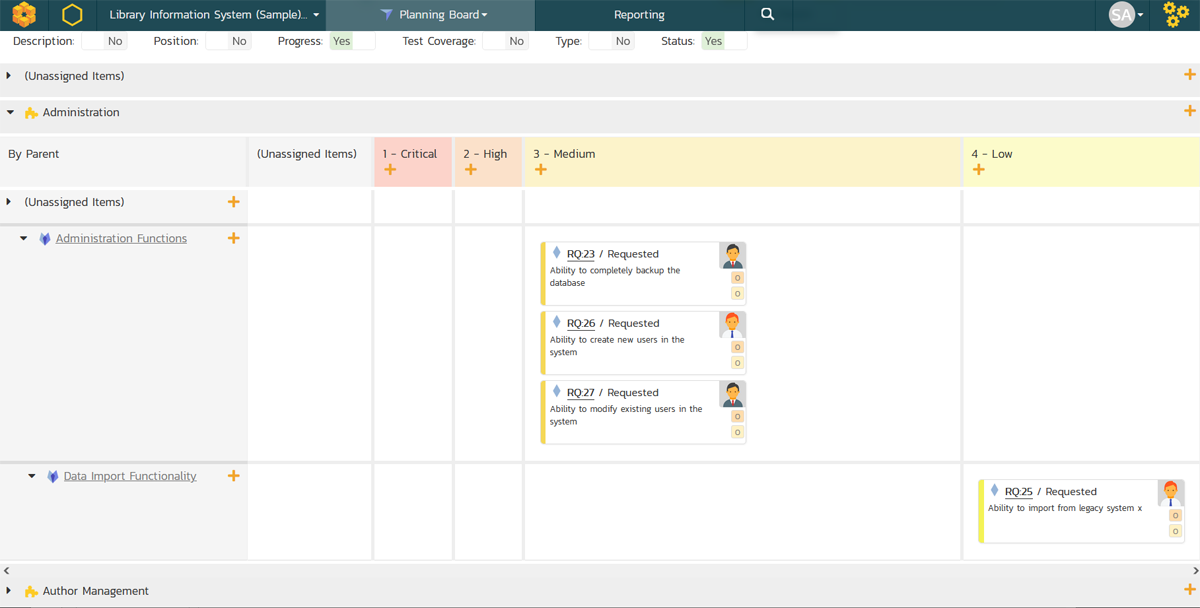This screenshot has height=608, width=1200.
Task: Open the Reporting menu
Action: pos(639,15)
